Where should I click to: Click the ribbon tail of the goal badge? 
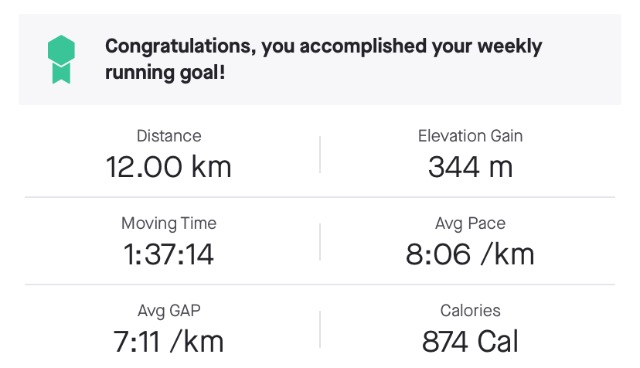pyautogui.click(x=61, y=74)
